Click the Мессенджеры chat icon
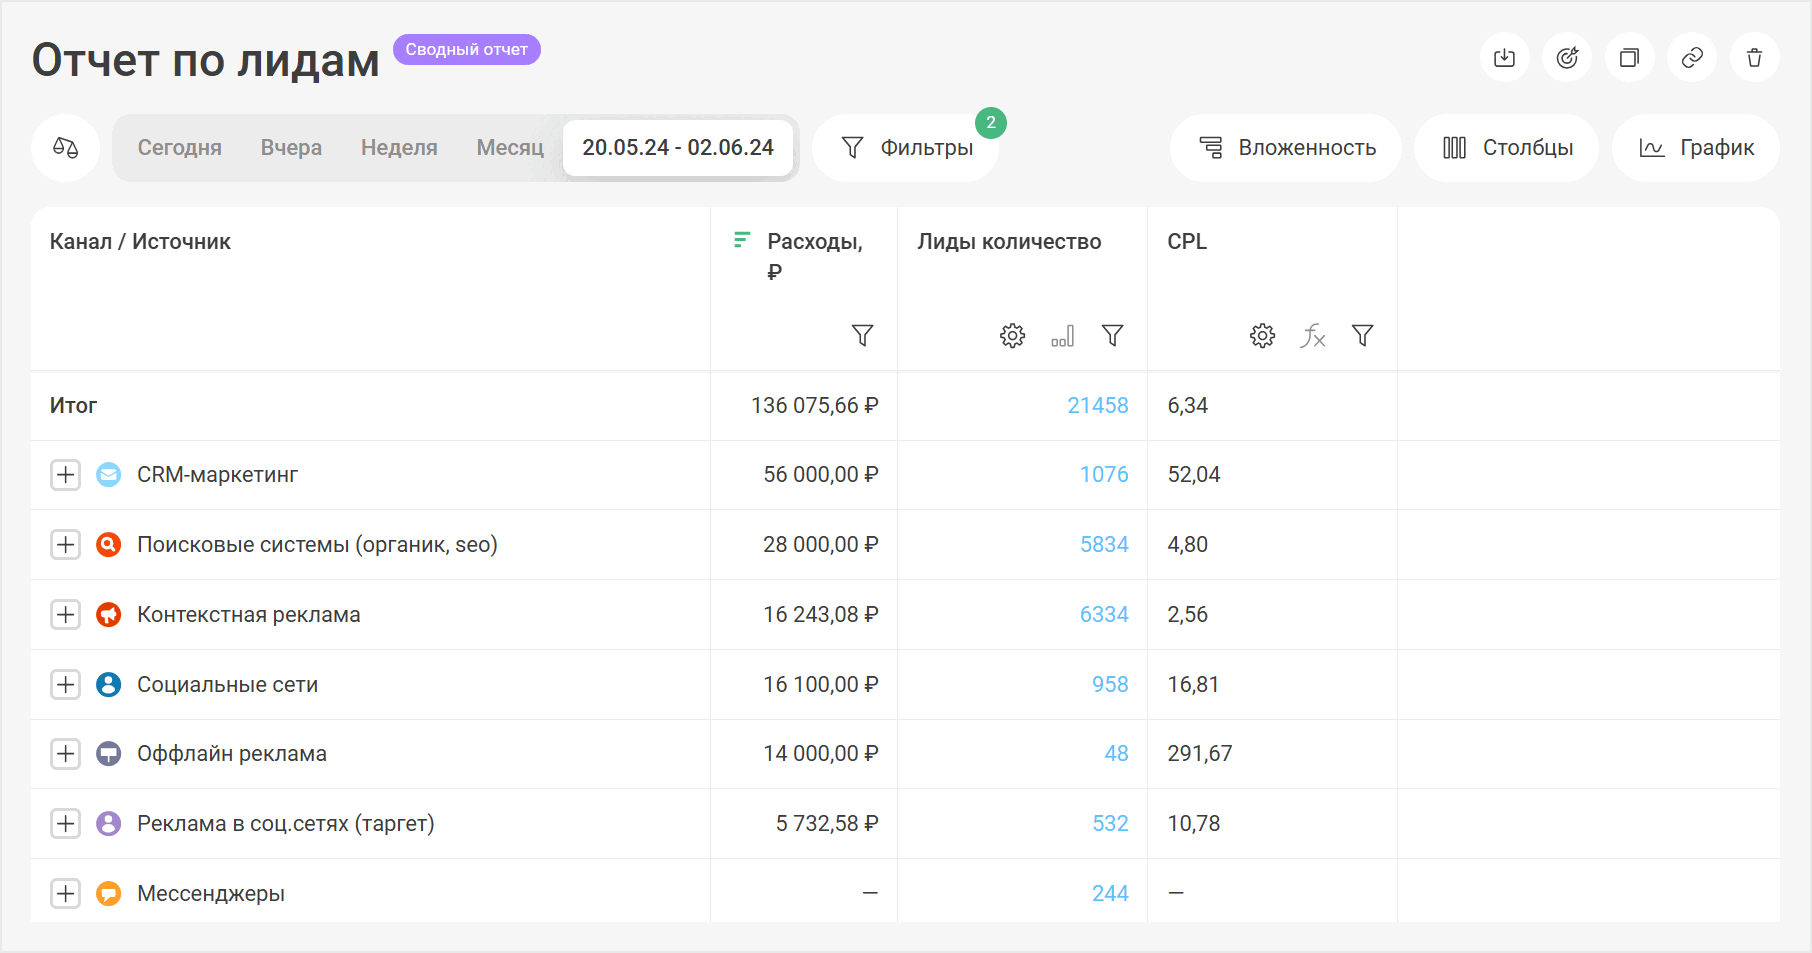1812x953 pixels. pyautogui.click(x=109, y=894)
